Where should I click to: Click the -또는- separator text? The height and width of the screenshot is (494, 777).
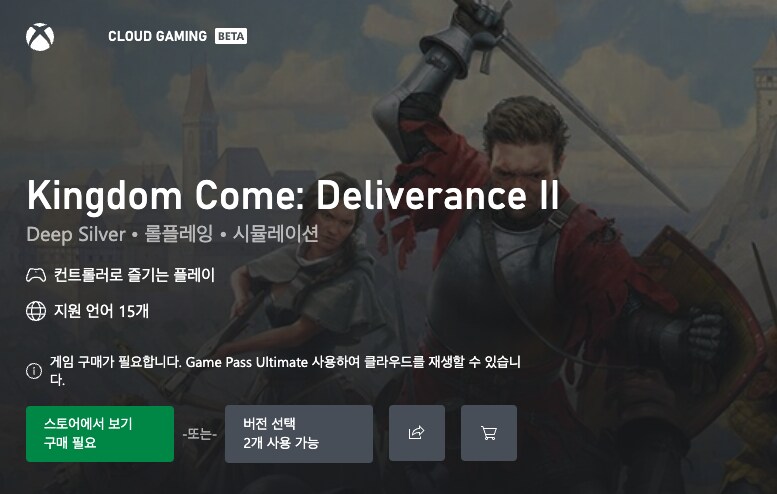pos(200,434)
